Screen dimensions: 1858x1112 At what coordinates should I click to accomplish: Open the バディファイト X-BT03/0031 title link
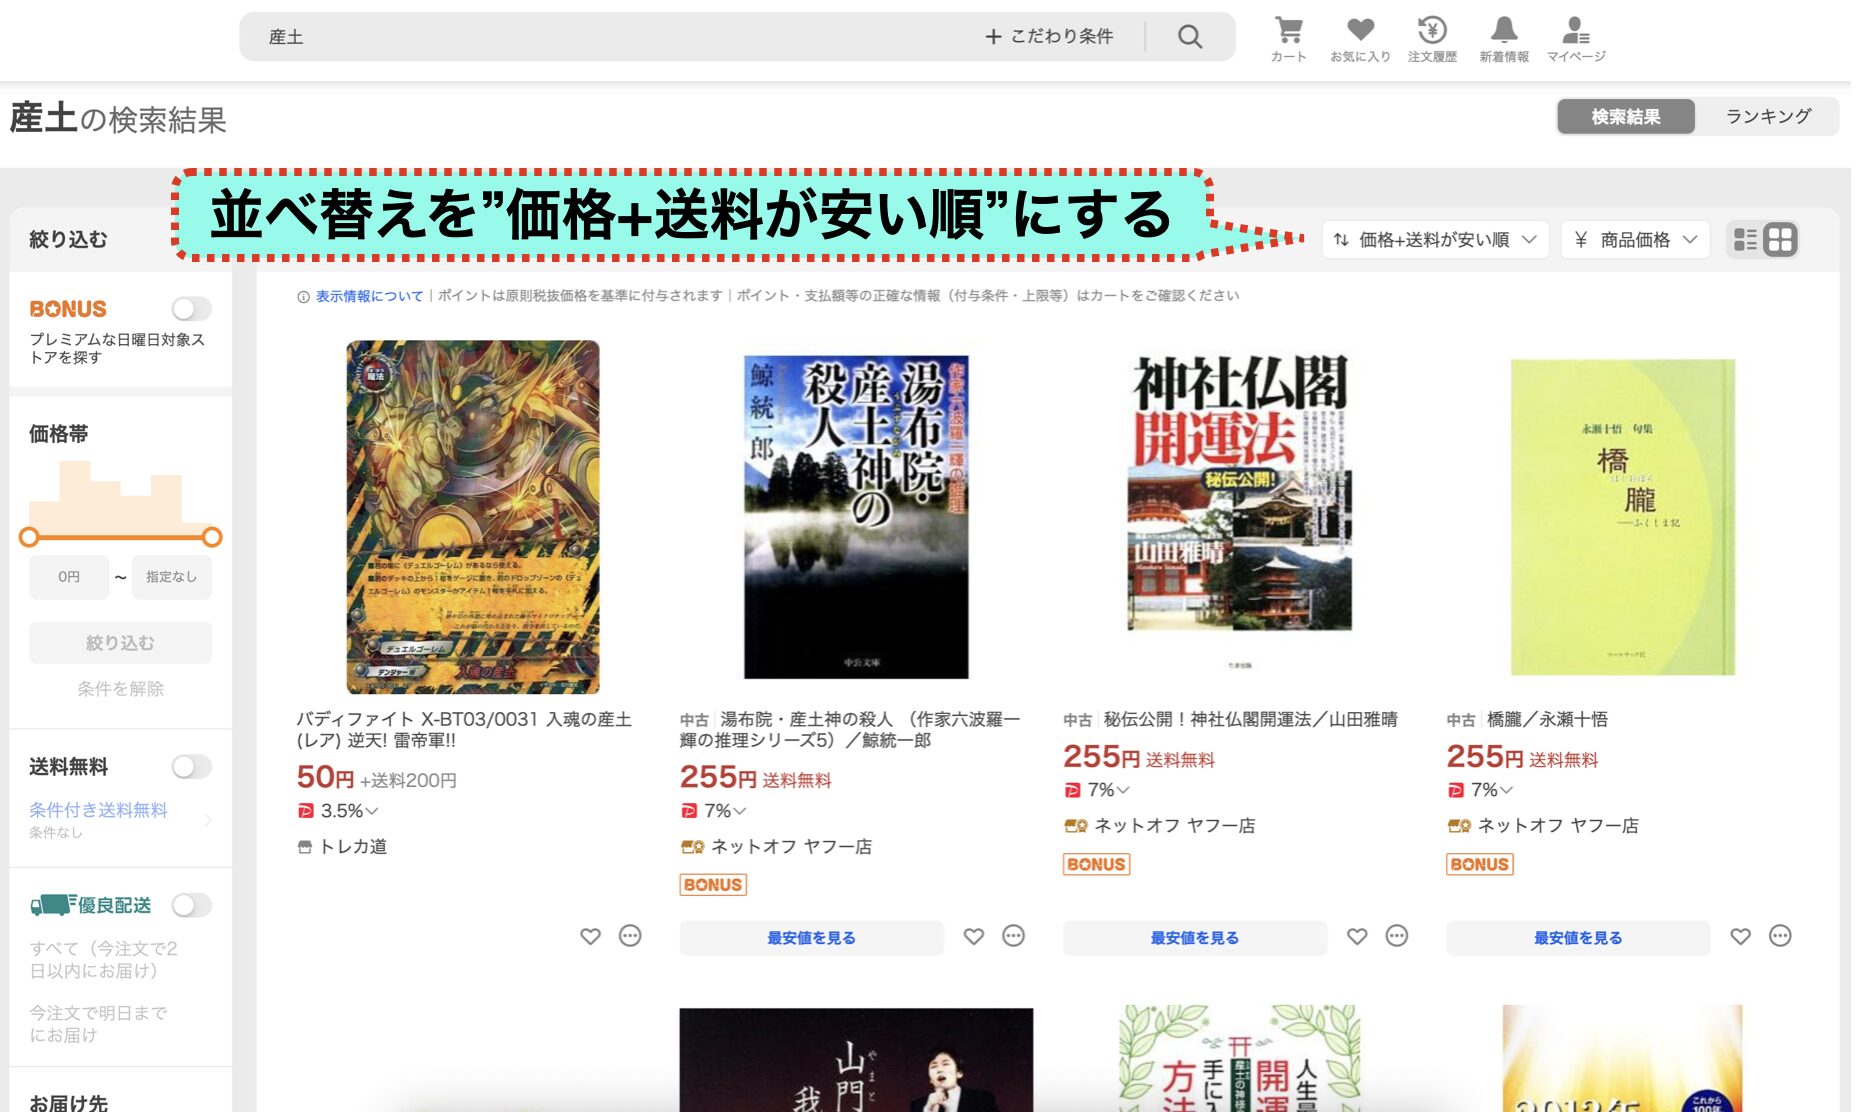coord(464,730)
